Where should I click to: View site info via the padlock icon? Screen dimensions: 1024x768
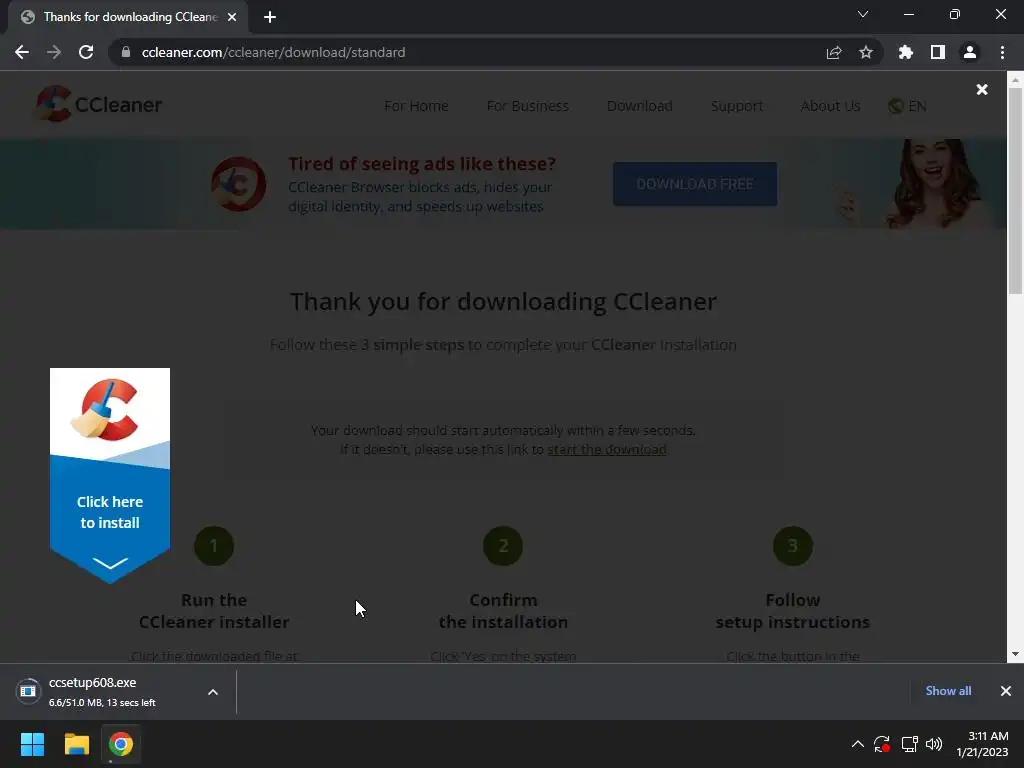tap(126, 52)
